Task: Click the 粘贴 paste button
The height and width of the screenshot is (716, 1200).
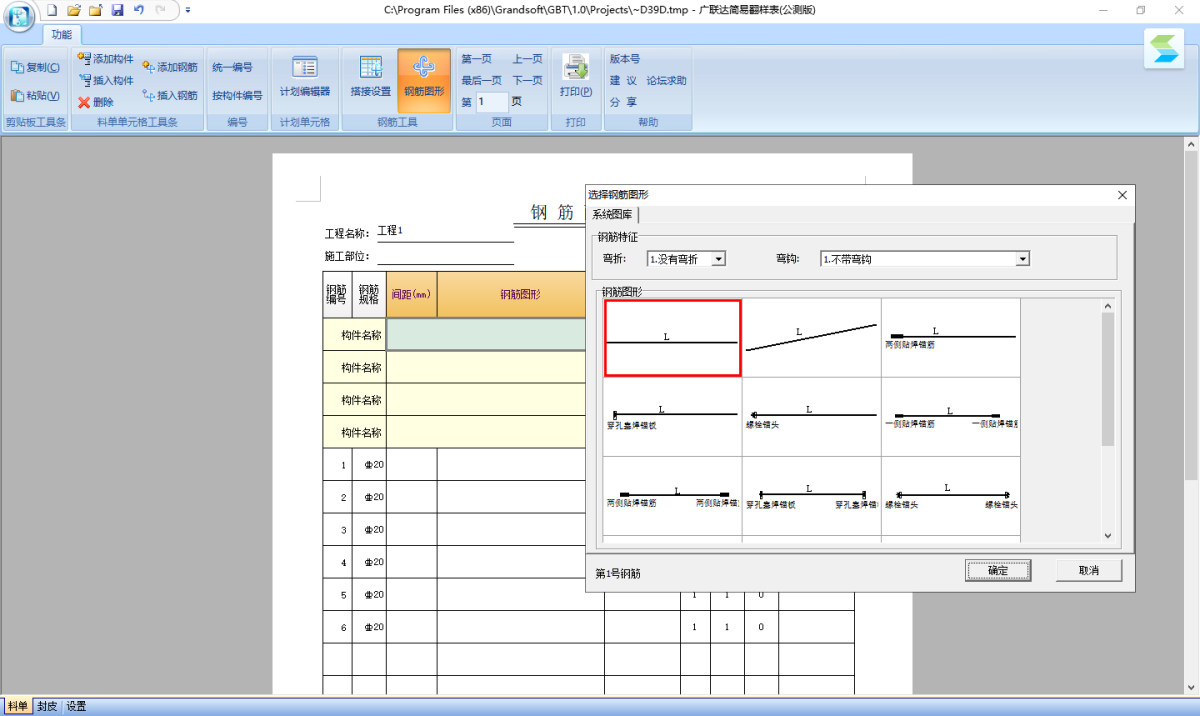Action: tap(35, 96)
